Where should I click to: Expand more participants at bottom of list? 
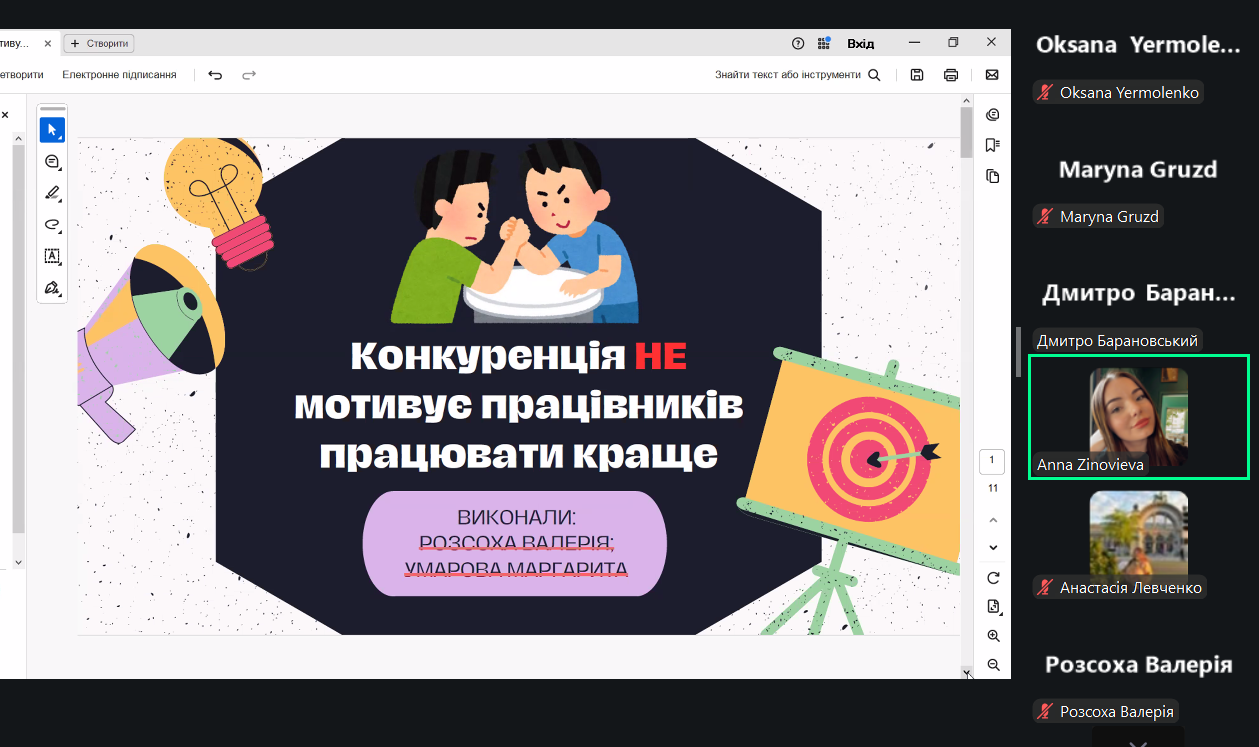click(x=1137, y=741)
